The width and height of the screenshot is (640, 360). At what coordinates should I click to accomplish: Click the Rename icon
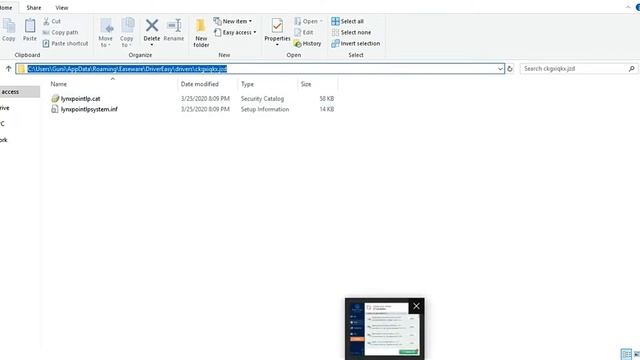click(x=174, y=26)
